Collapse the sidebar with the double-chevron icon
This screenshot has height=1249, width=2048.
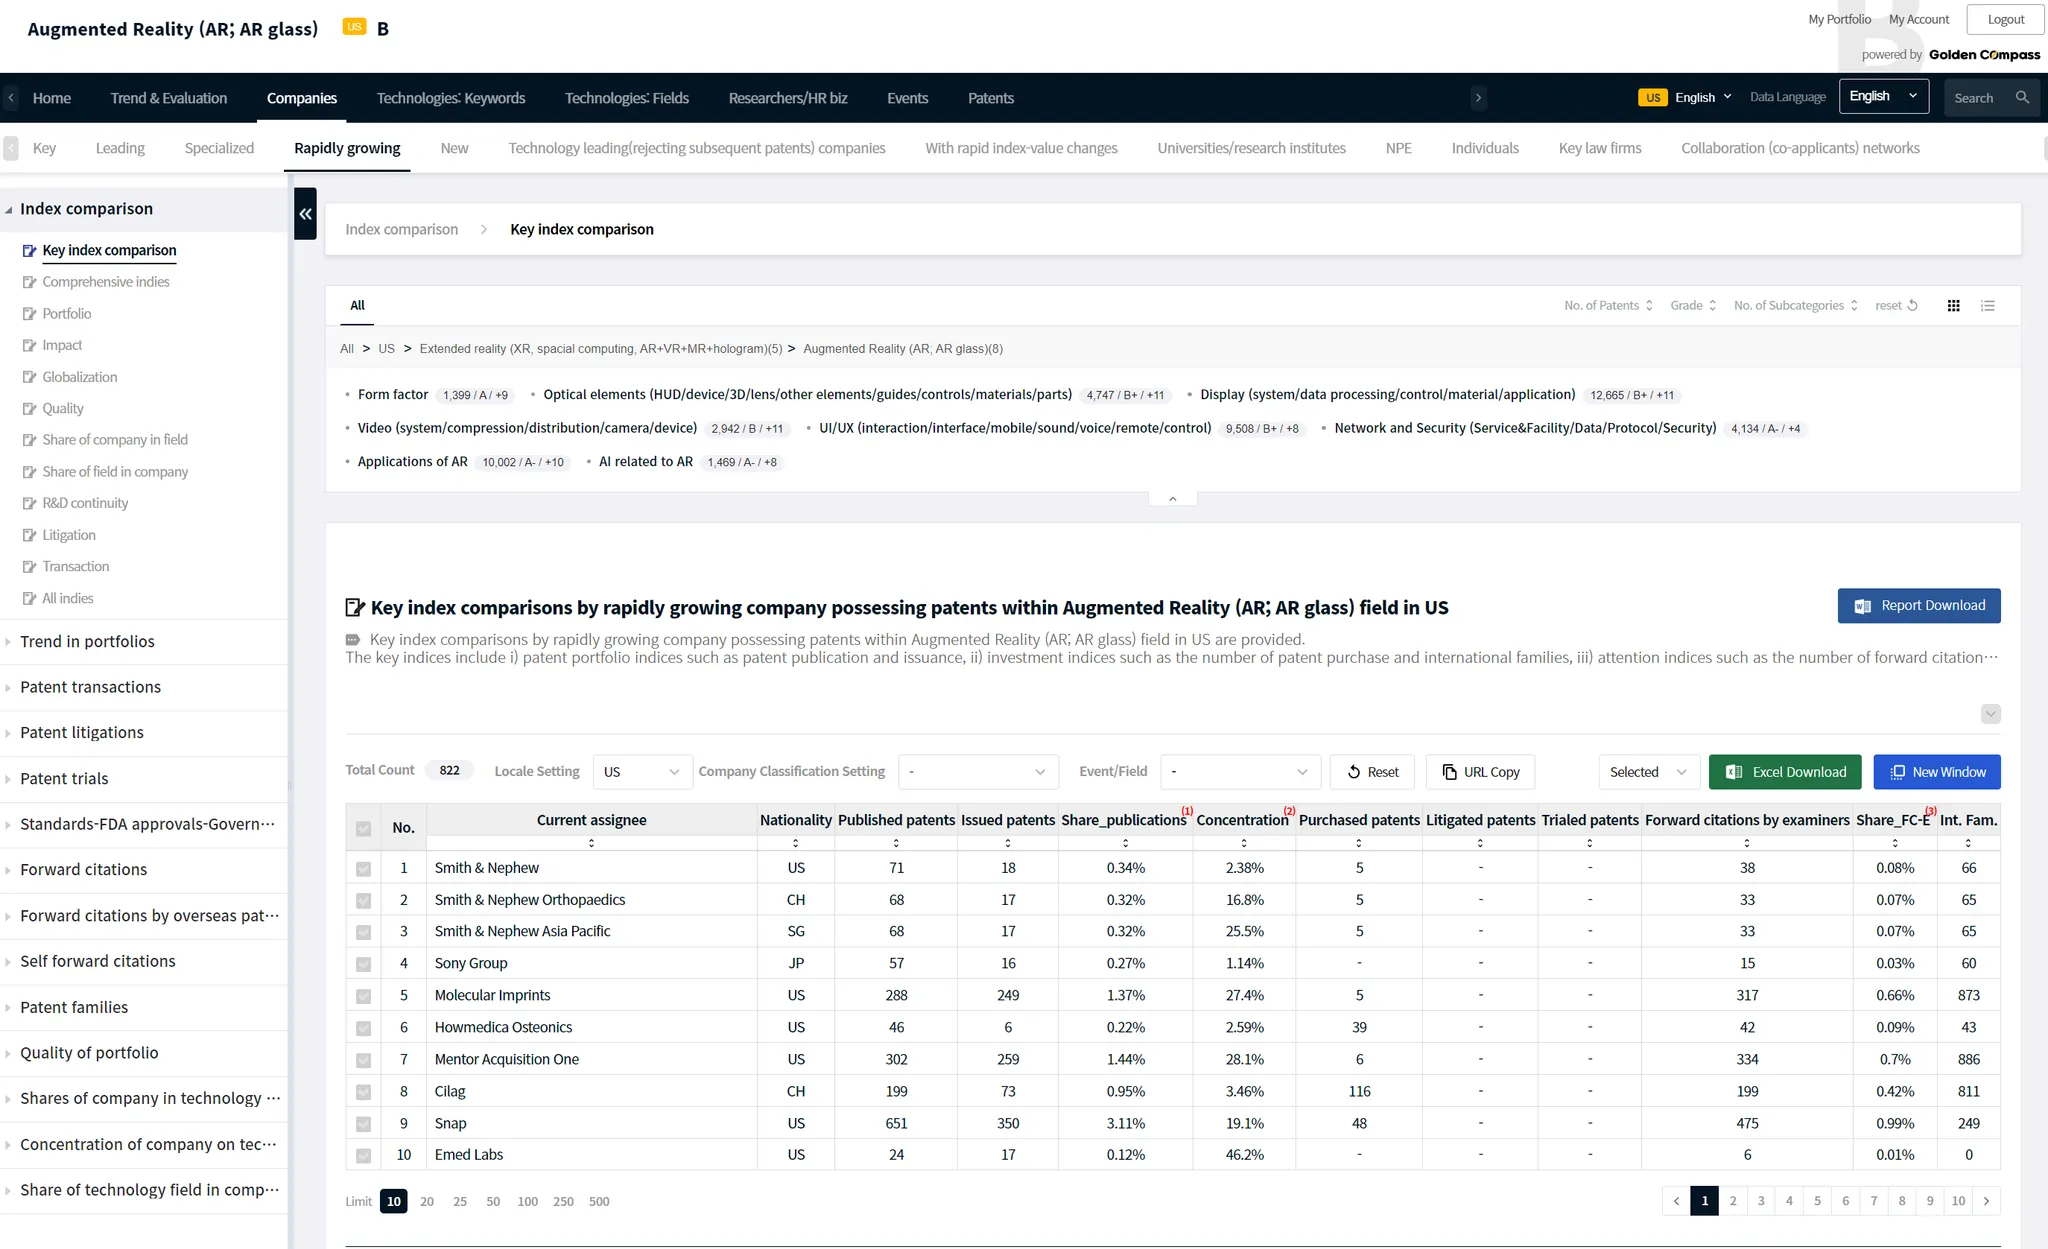[x=305, y=214]
